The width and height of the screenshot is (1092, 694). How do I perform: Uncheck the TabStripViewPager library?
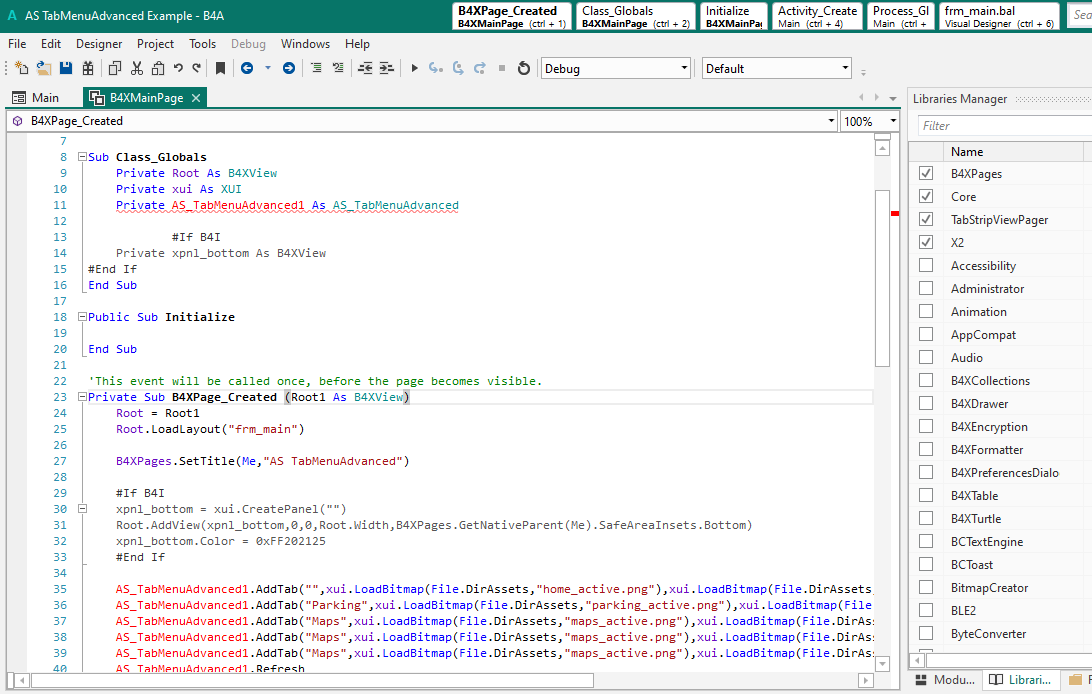[926, 220]
